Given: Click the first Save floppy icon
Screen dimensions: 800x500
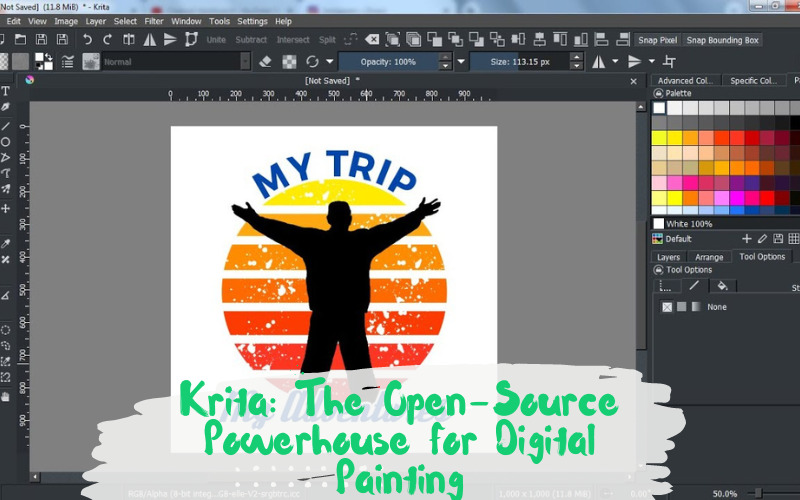Looking at the screenshot, I should coord(41,39).
